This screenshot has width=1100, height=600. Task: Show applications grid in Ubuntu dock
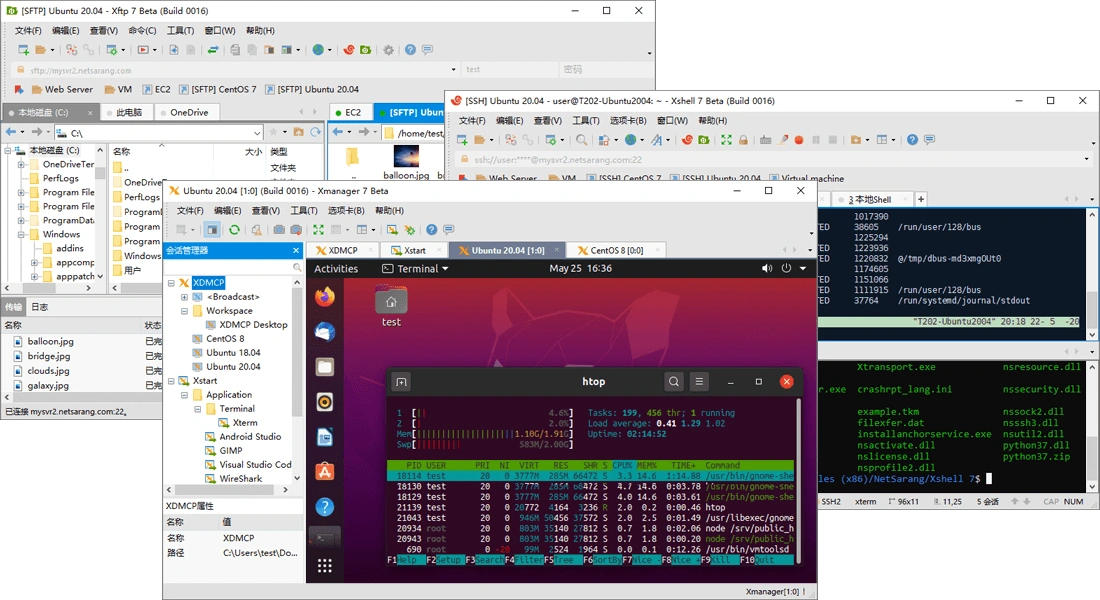(x=324, y=566)
